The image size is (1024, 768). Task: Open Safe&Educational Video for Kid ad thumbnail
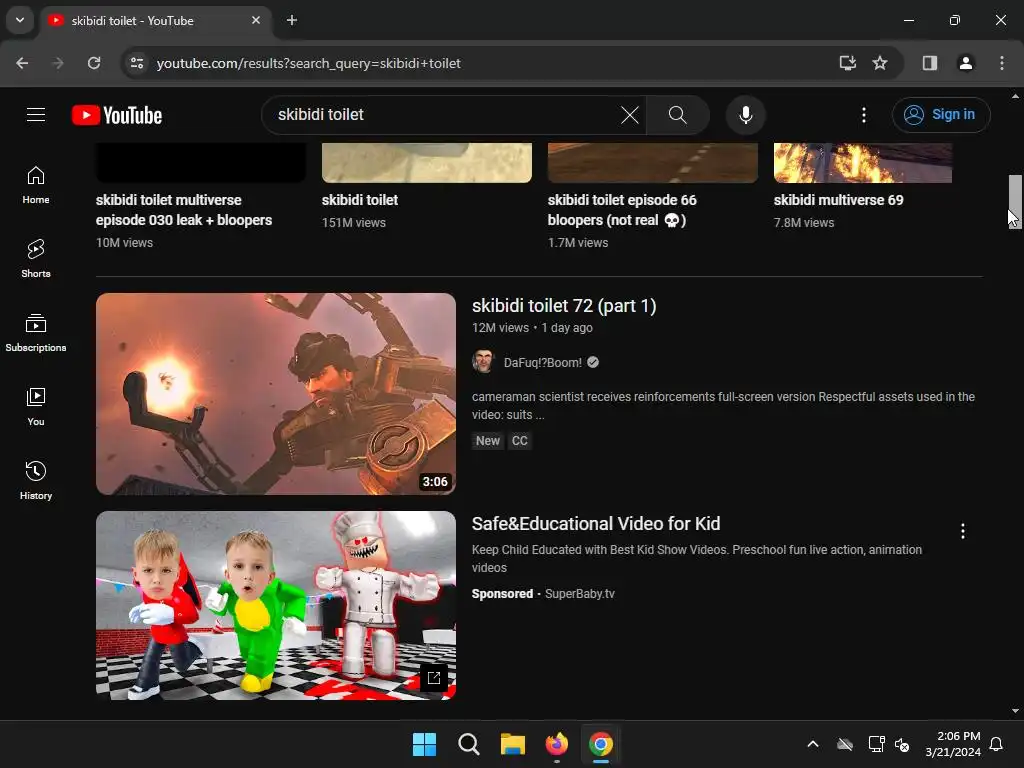coord(276,605)
